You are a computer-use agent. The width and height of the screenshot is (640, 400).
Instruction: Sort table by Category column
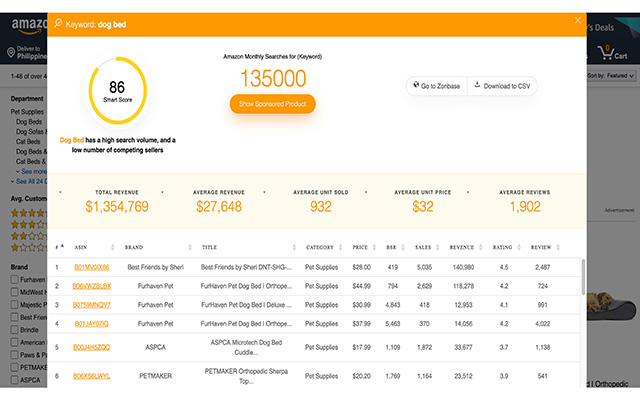pyautogui.click(x=324, y=247)
